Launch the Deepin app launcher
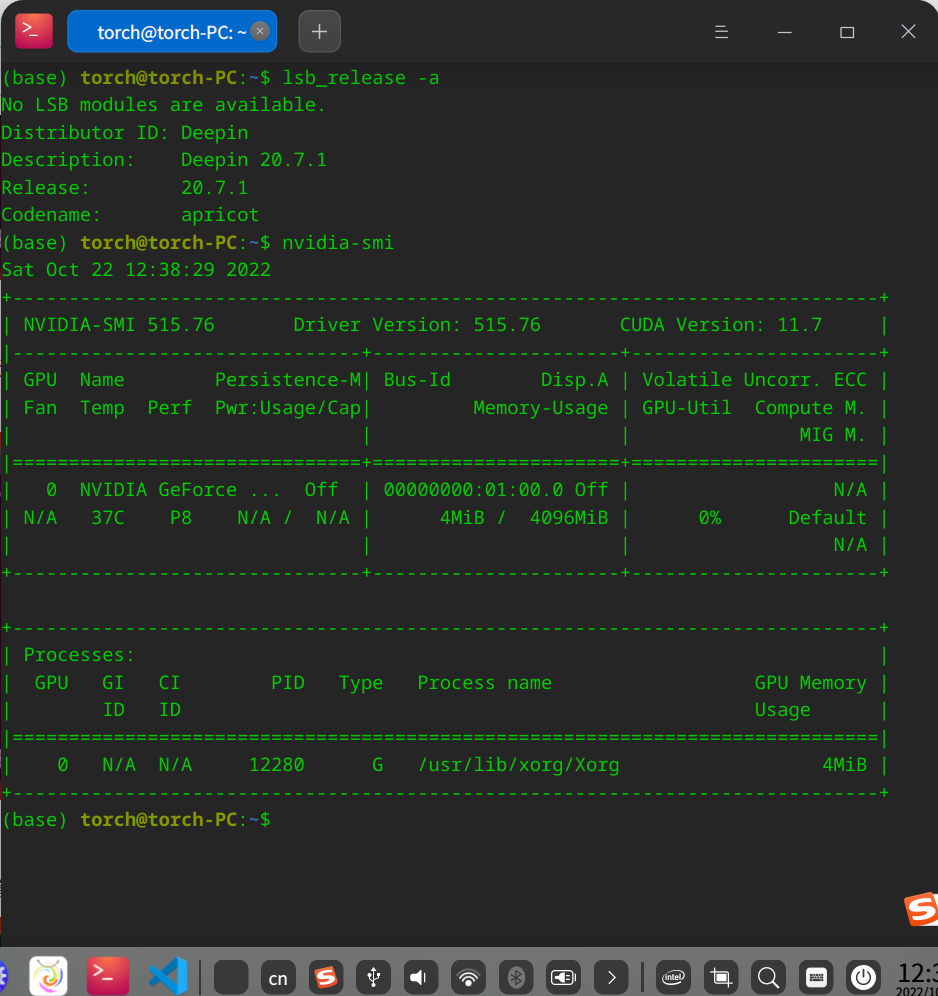Image resolution: width=938 pixels, height=996 pixels. click(x=48, y=977)
